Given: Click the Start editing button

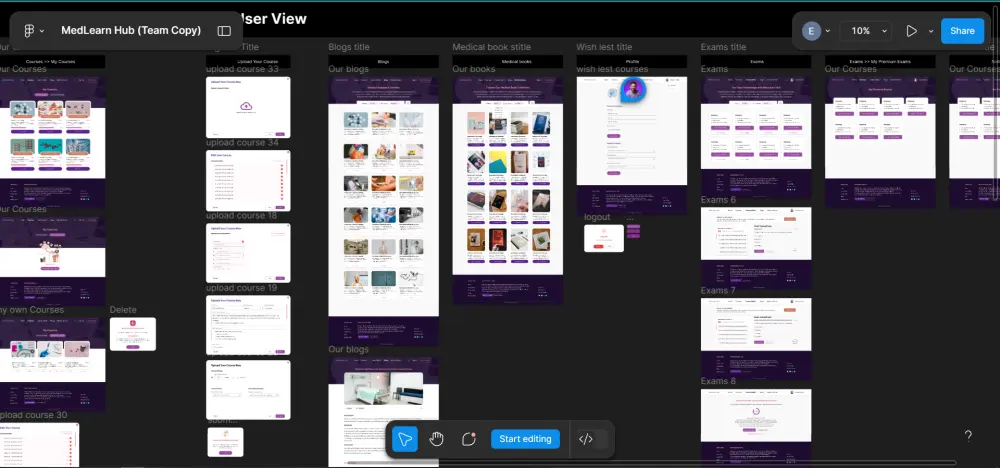Looking at the screenshot, I should click(525, 439).
